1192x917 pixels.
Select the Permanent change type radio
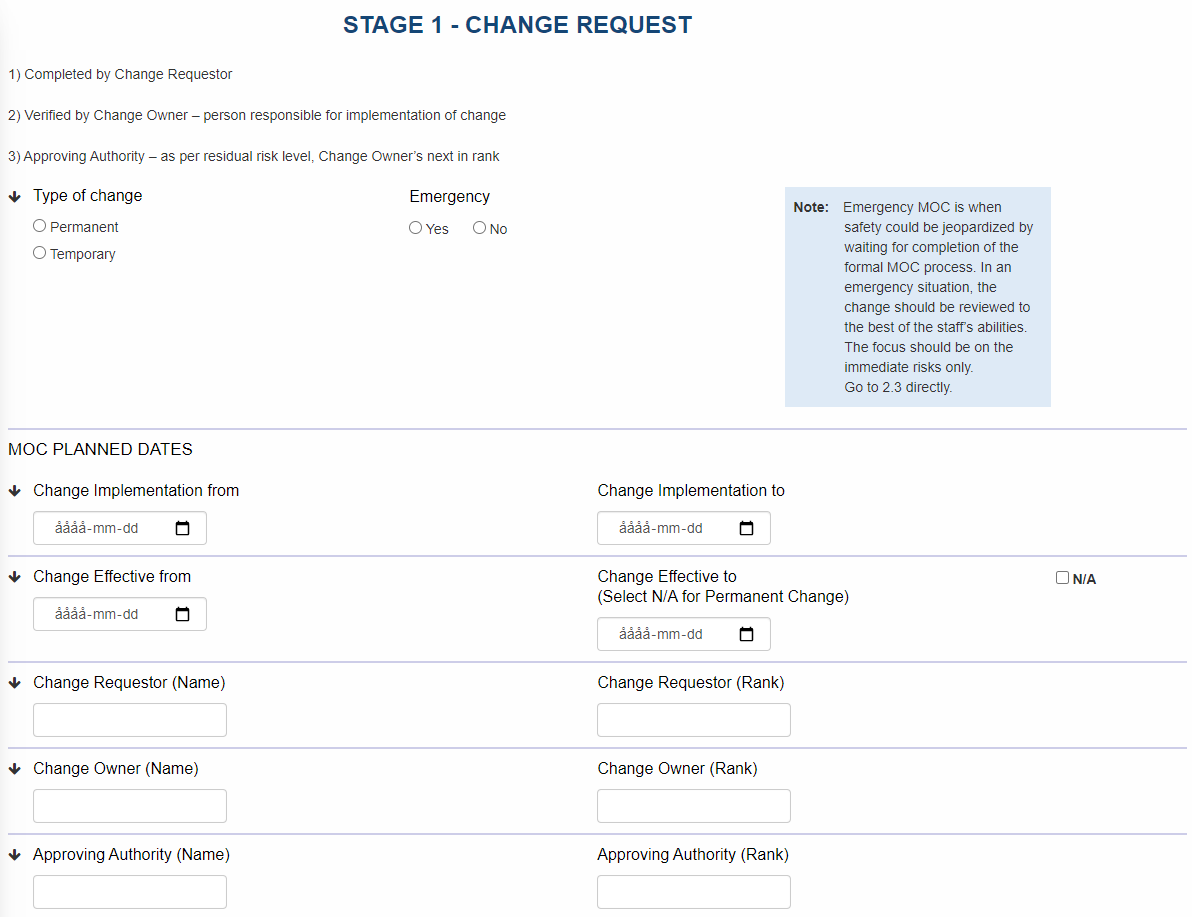coord(40,226)
